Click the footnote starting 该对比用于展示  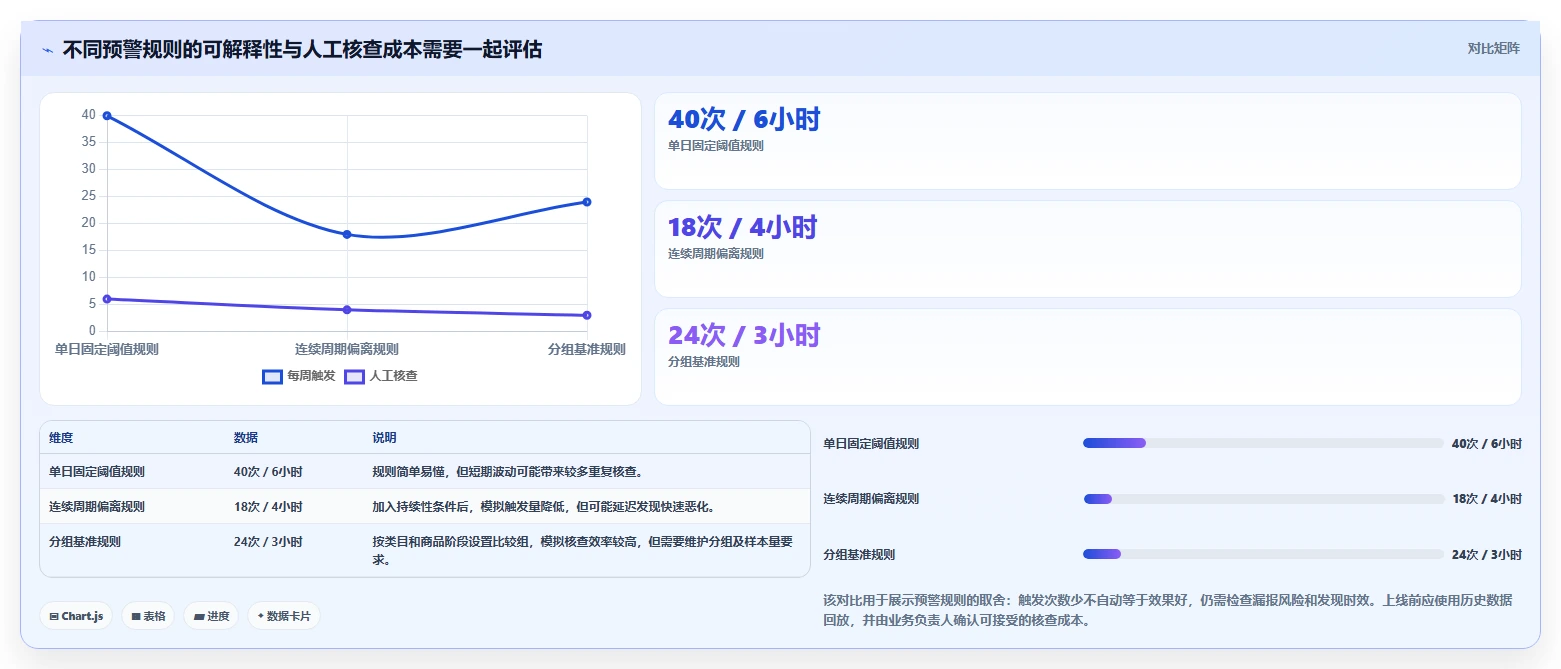[x=1168, y=610]
